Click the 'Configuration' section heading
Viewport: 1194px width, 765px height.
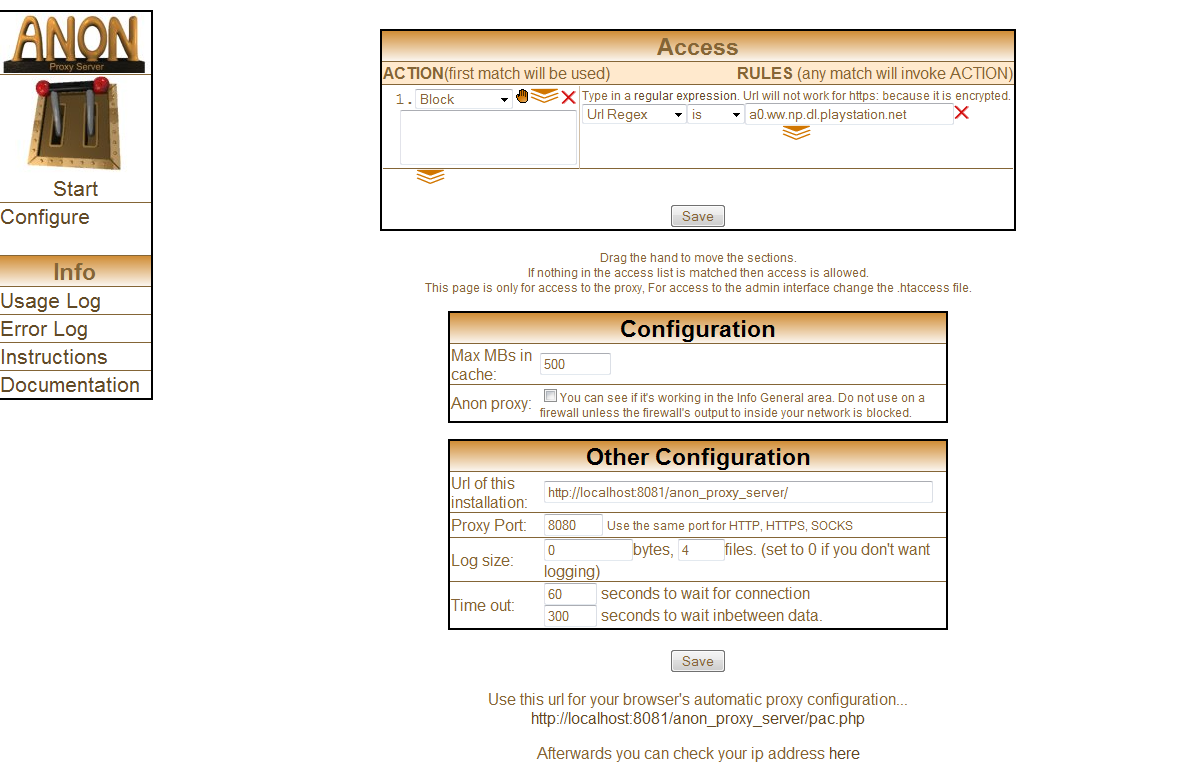tap(698, 329)
